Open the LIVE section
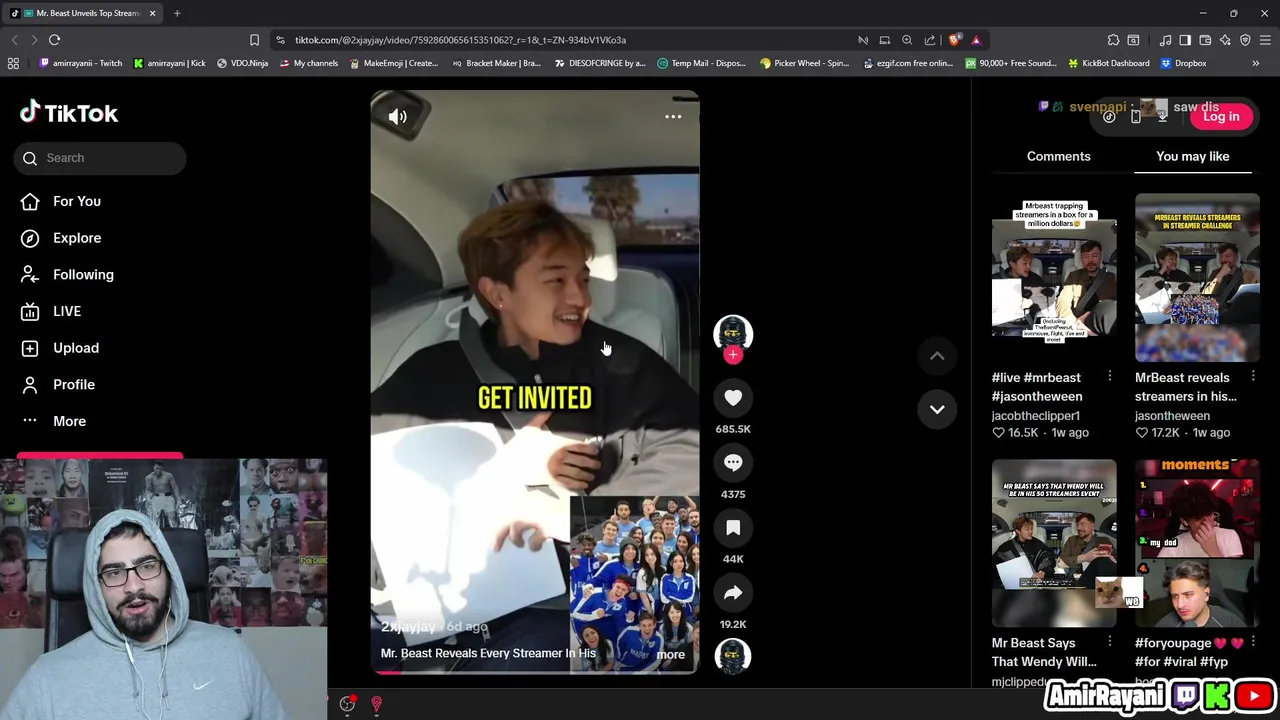1280x720 pixels. [x=51, y=311]
